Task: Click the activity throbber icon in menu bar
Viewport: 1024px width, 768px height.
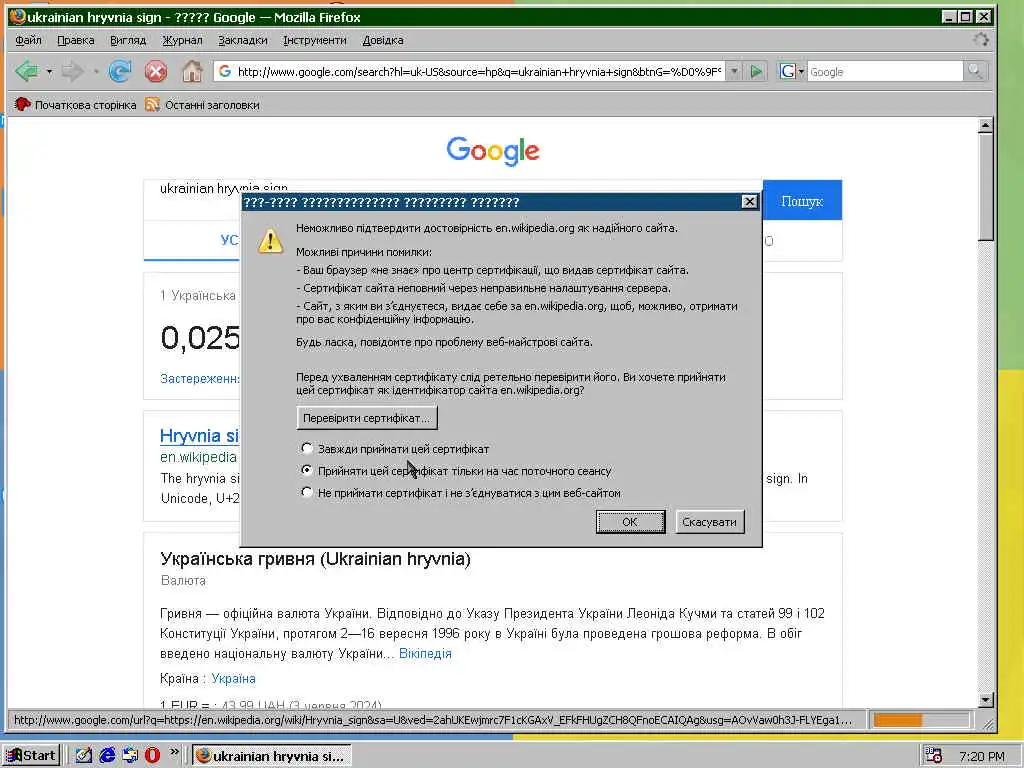Action: [x=980, y=39]
